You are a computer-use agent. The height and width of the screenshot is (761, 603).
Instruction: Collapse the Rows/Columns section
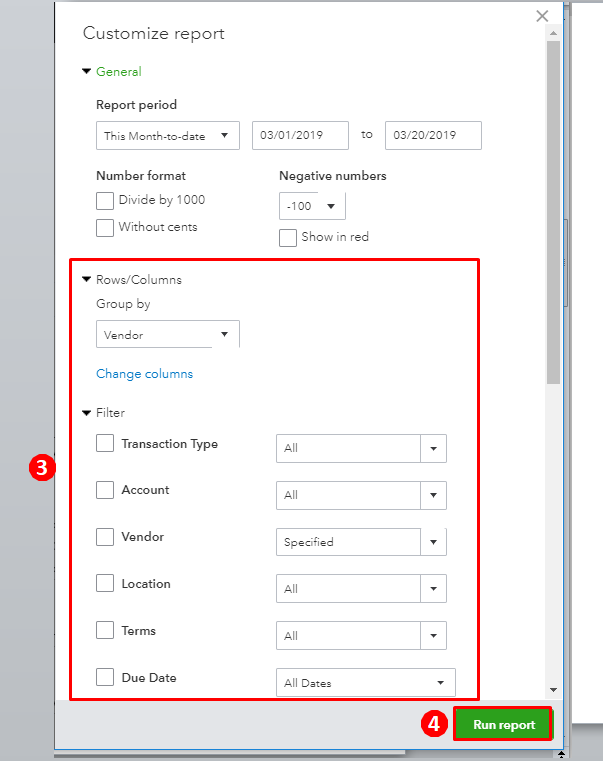pos(87,280)
